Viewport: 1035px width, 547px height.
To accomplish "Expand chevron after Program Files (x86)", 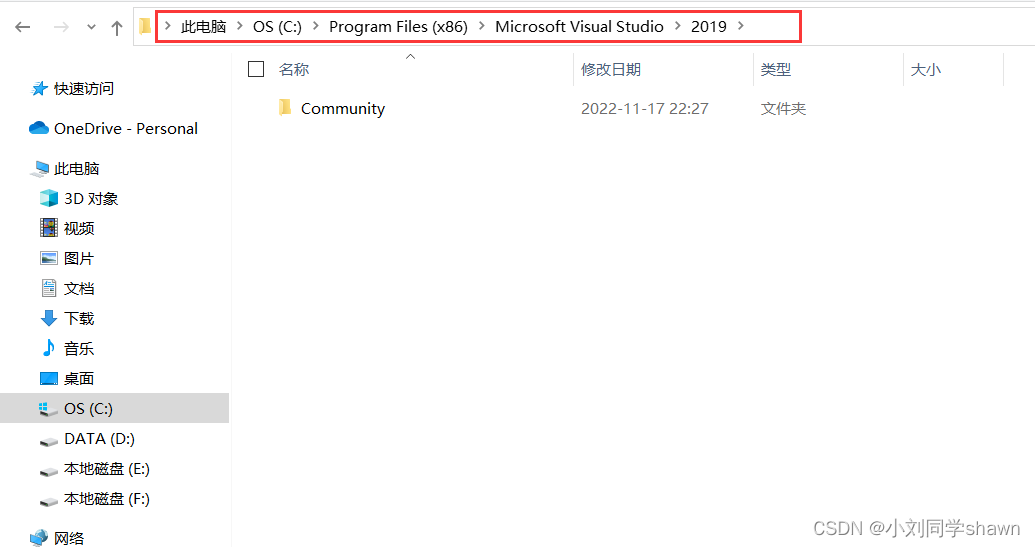I will pos(481,26).
